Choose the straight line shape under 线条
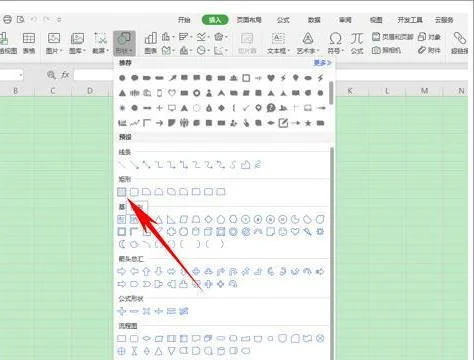The height and width of the screenshot is (360, 474). (x=122, y=164)
